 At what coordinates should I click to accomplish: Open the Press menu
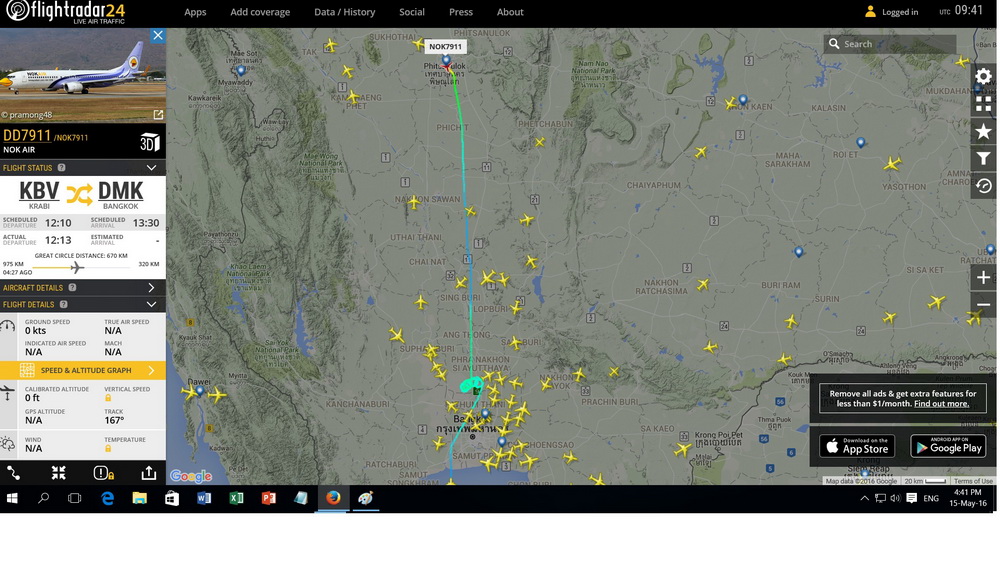pyautogui.click(x=461, y=12)
